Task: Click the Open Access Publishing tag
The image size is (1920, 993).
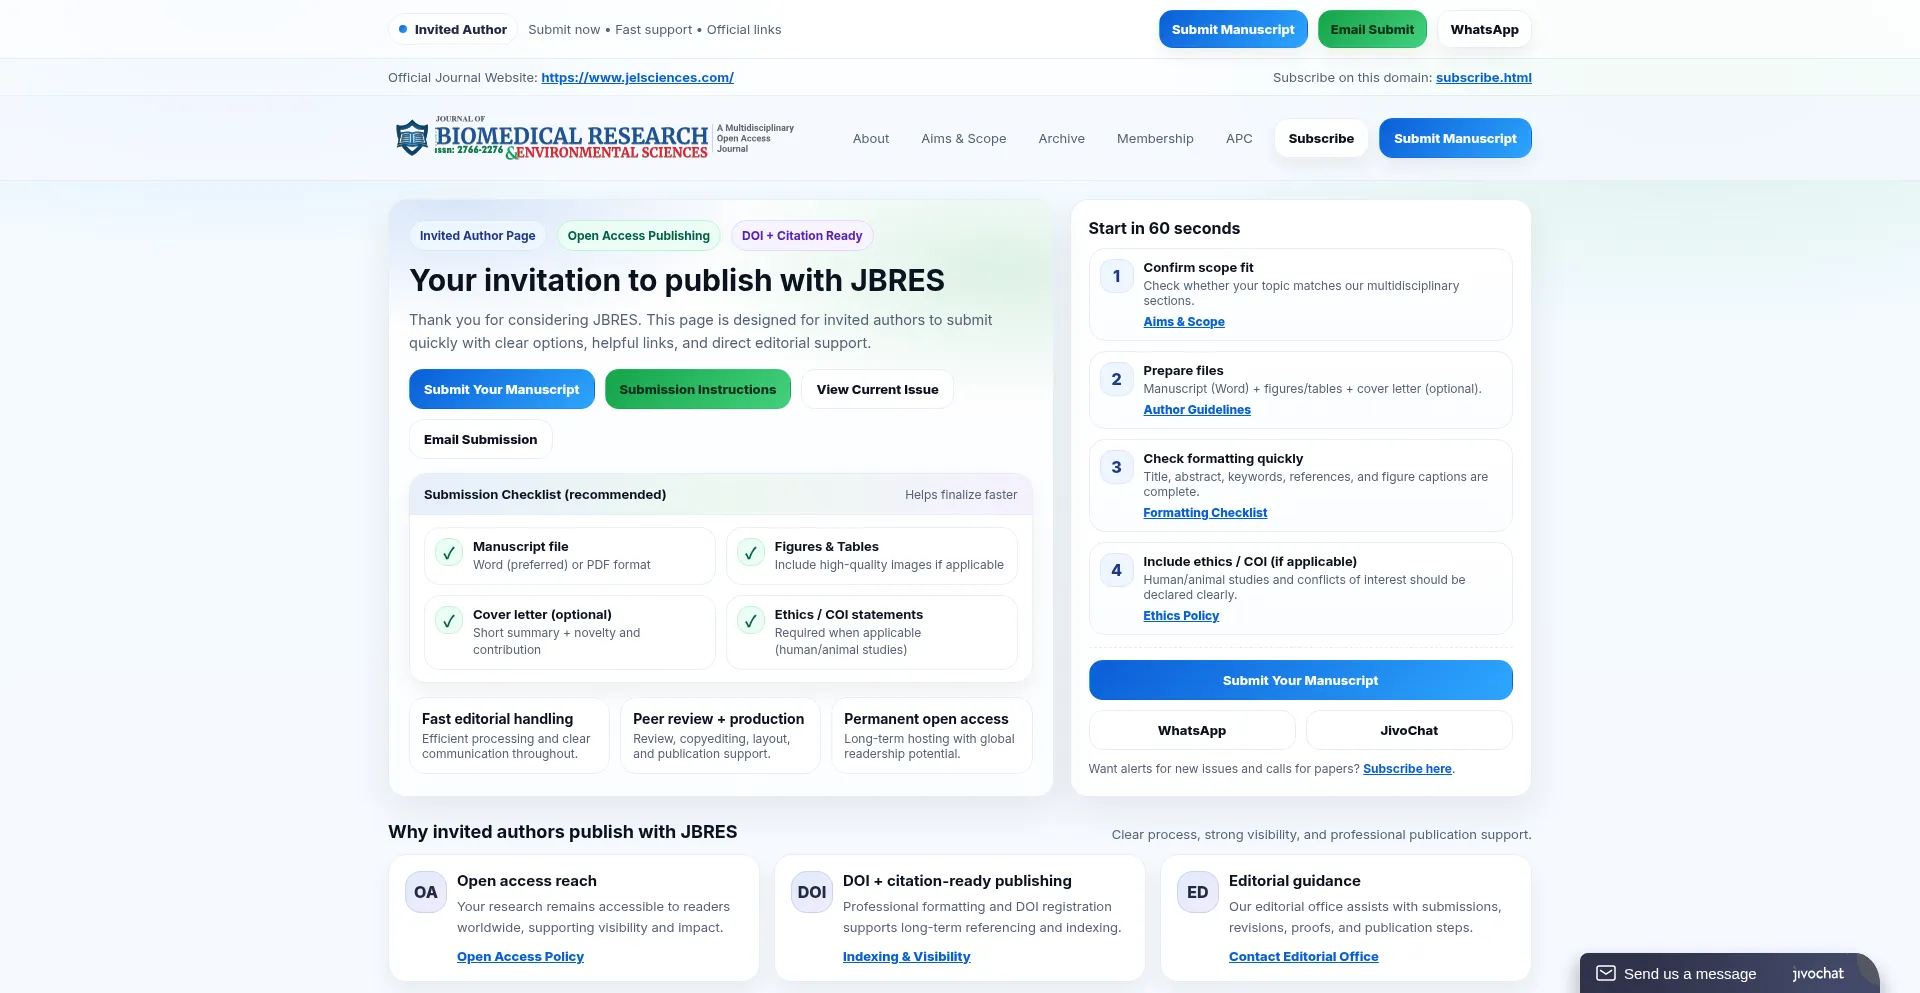Action: click(x=638, y=235)
